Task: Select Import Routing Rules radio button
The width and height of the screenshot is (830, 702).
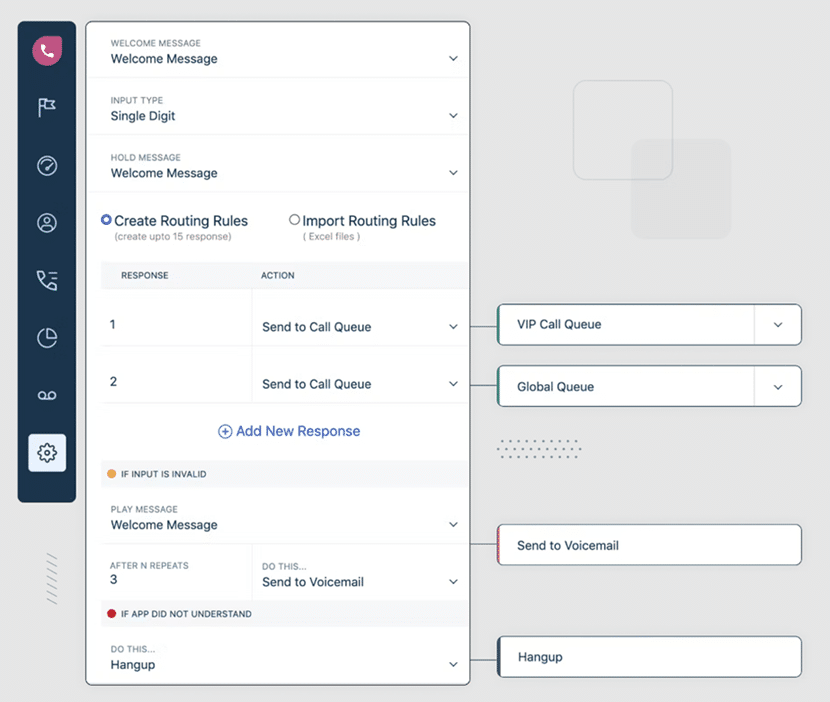Action: click(294, 220)
